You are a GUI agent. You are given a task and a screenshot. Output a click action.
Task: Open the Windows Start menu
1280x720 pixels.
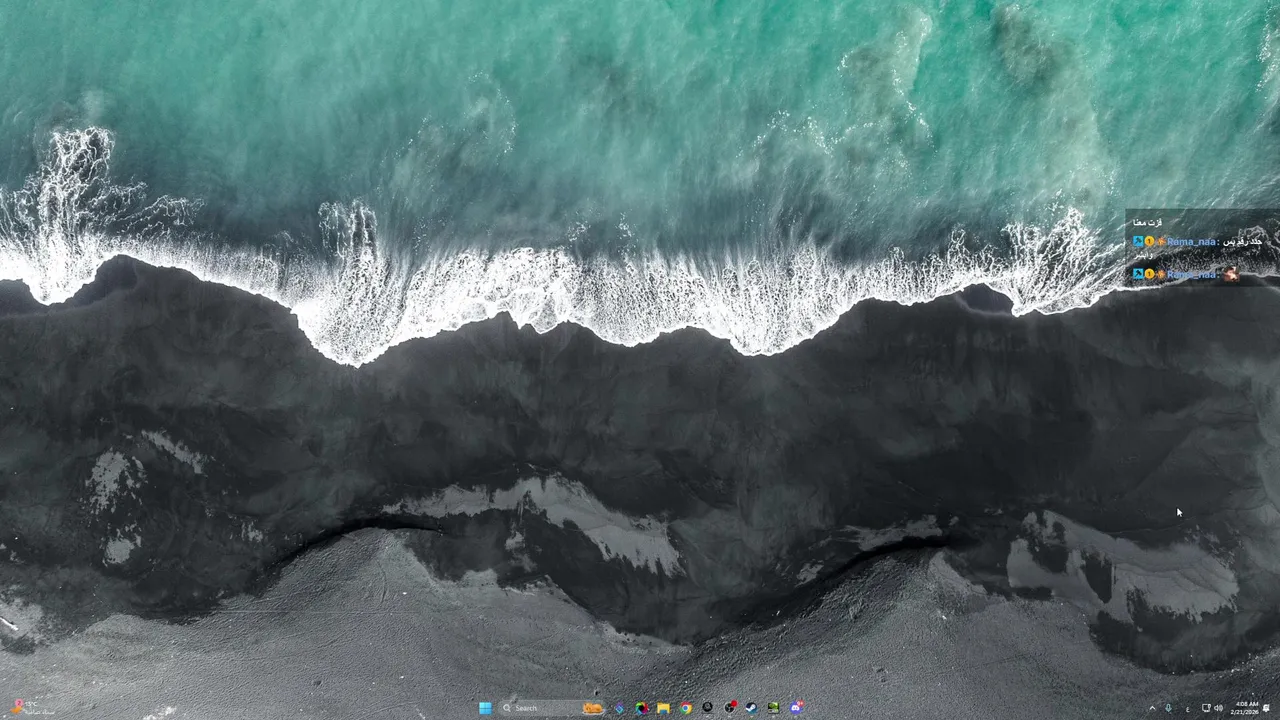[485, 708]
